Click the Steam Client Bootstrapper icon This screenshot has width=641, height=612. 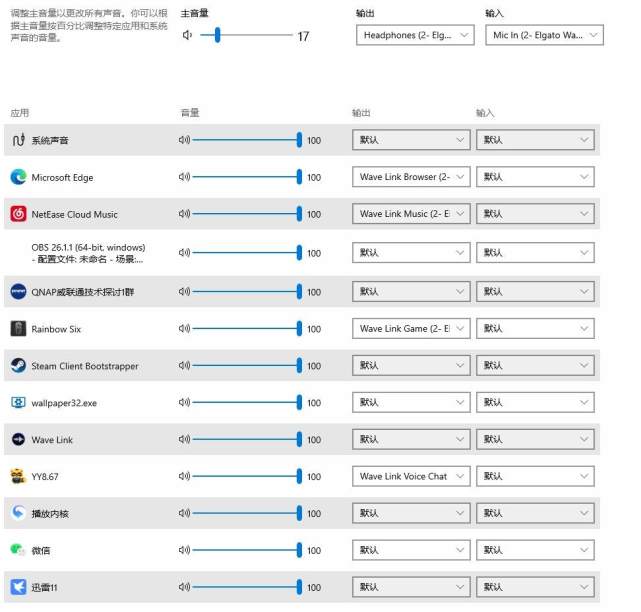click(18, 365)
